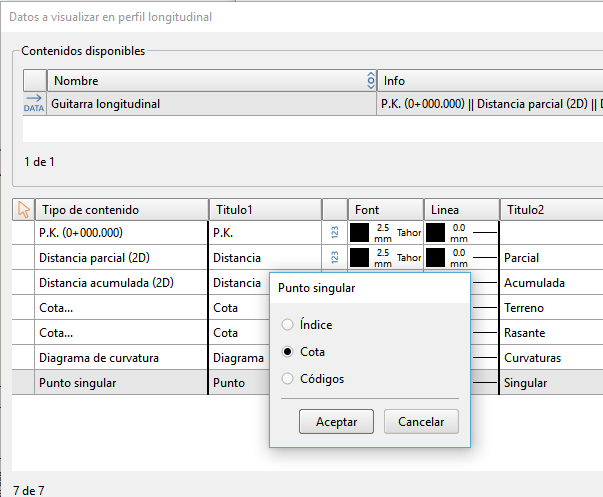The width and height of the screenshot is (603, 497).
Task: Click the Titulo2 cell reading Rasante
Action: click(x=551, y=332)
